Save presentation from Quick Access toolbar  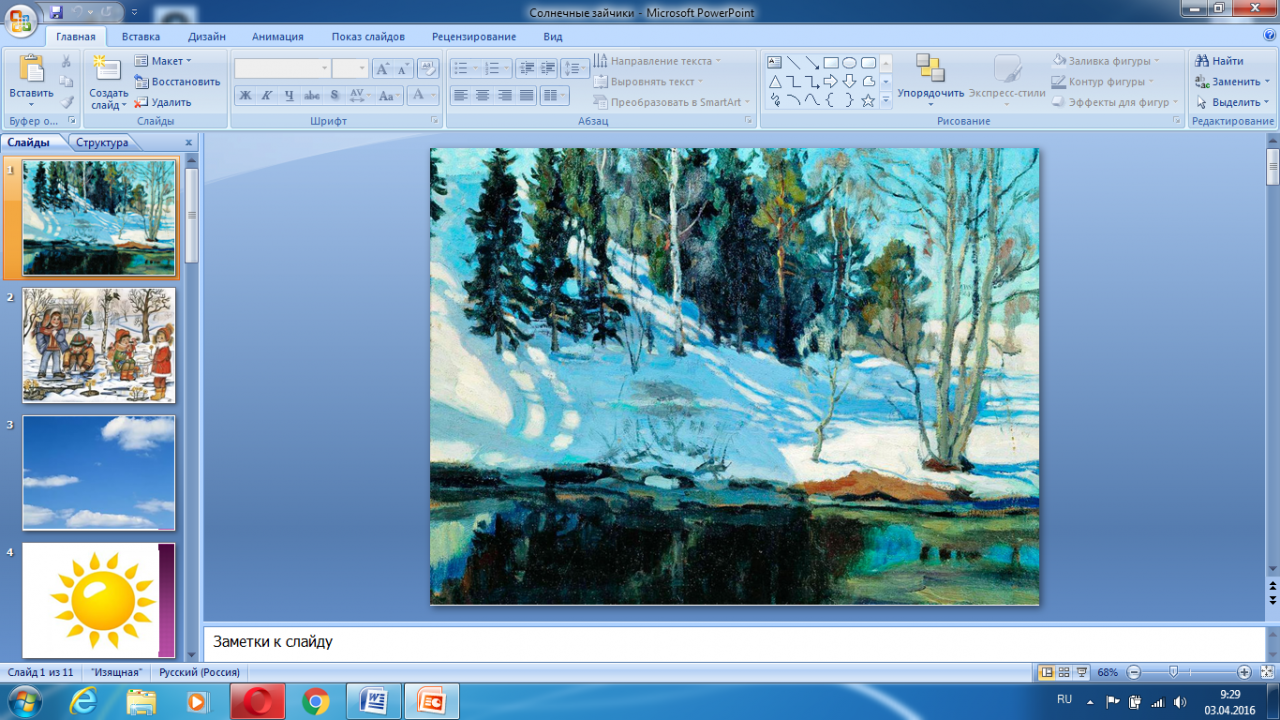pyautogui.click(x=56, y=12)
